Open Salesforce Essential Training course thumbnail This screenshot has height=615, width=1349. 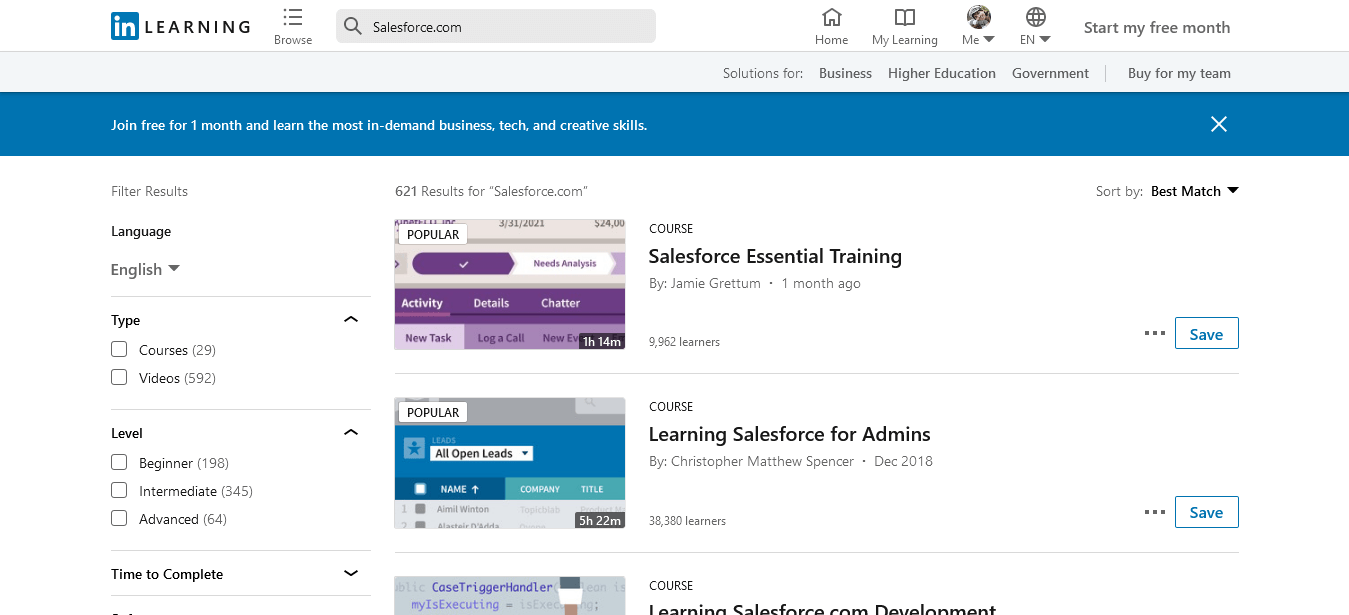(510, 285)
